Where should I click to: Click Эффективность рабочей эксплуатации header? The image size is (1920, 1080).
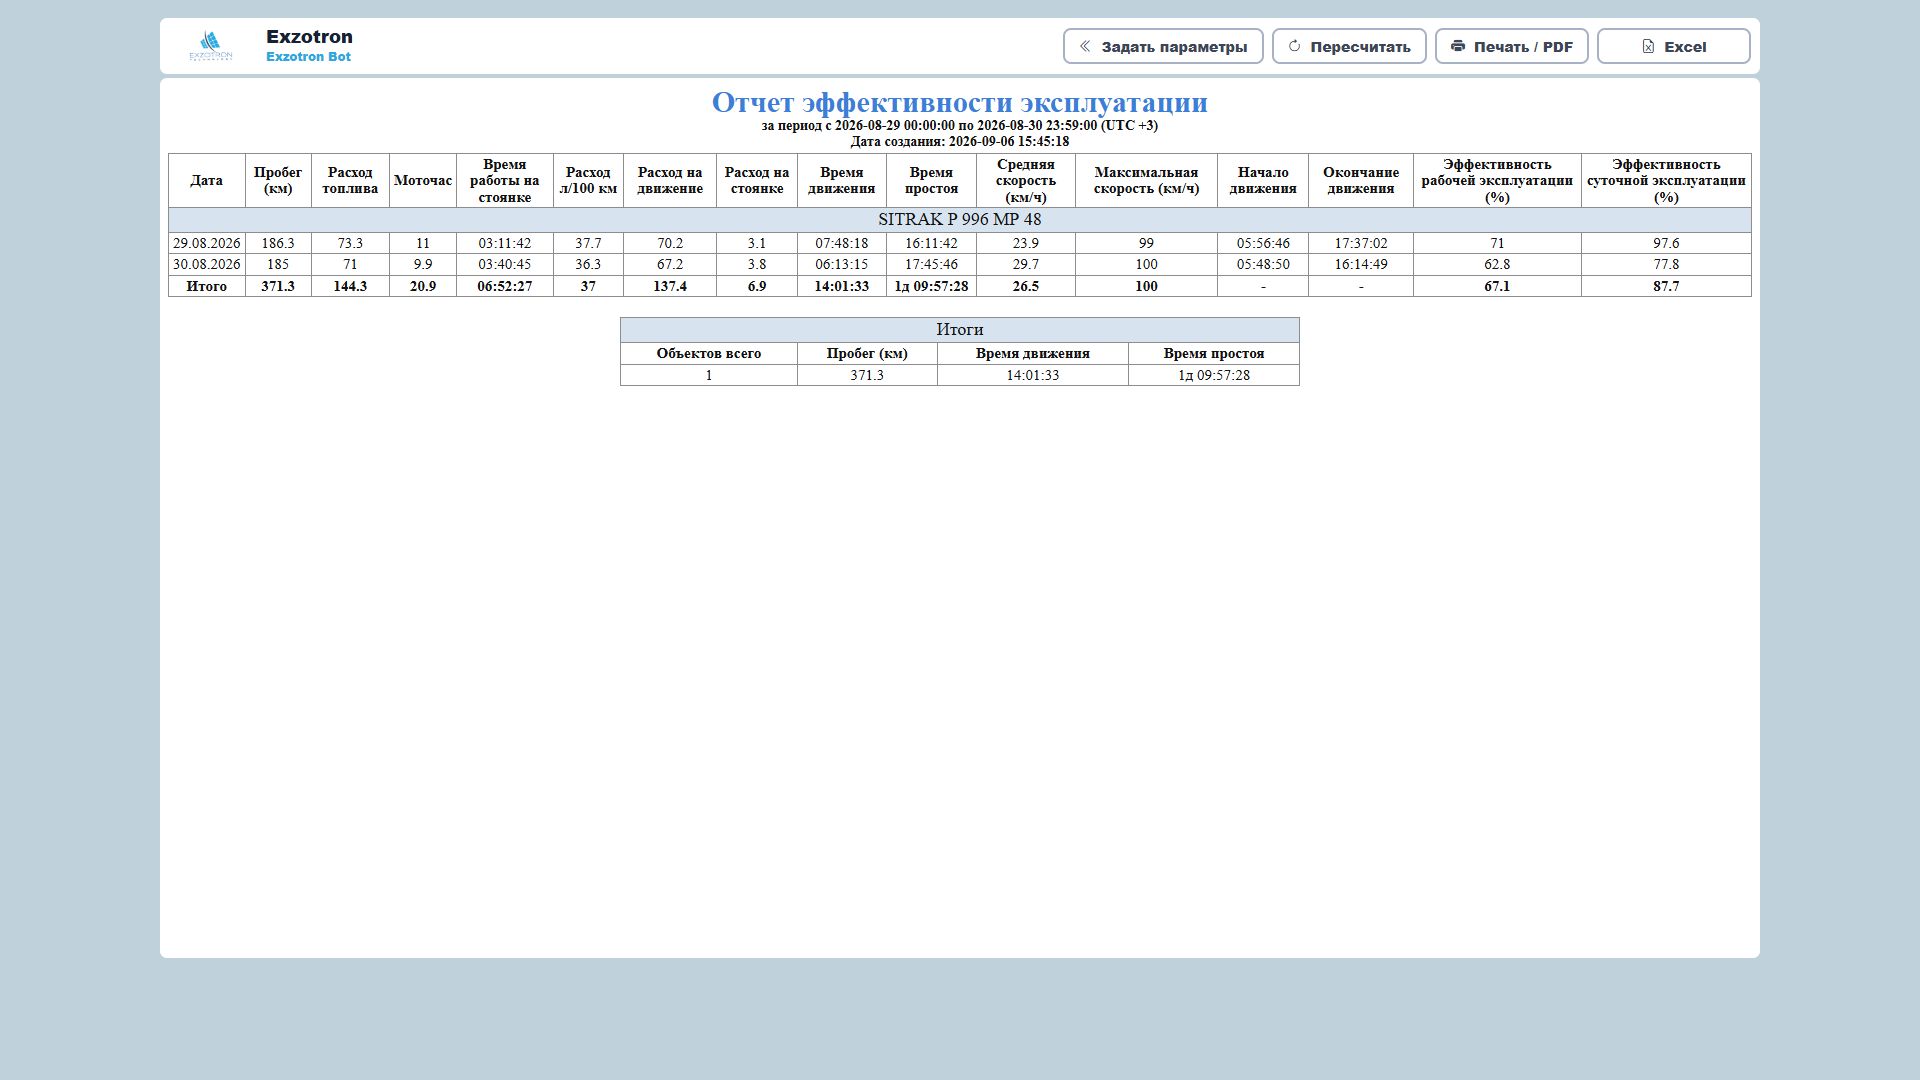tap(1497, 180)
